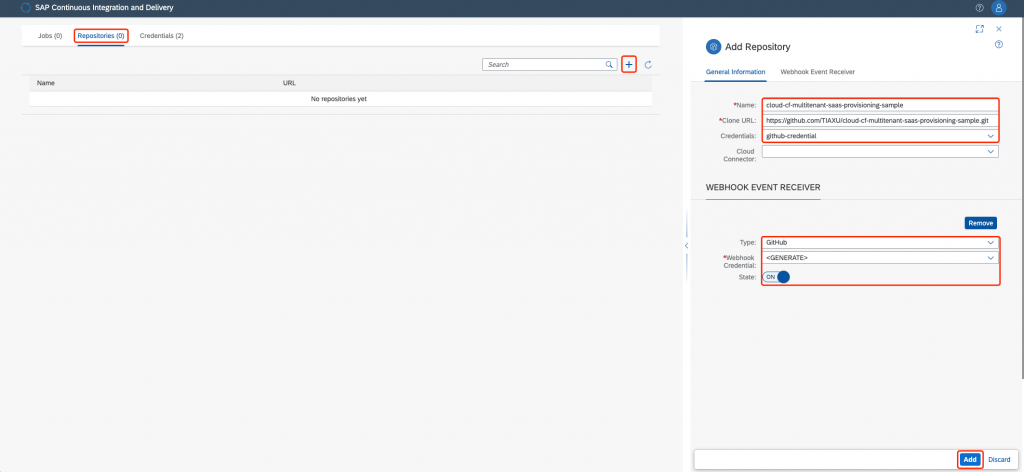Collapse the side panel with the splitter arrow
The height and width of the screenshot is (472, 1024).
click(686, 245)
